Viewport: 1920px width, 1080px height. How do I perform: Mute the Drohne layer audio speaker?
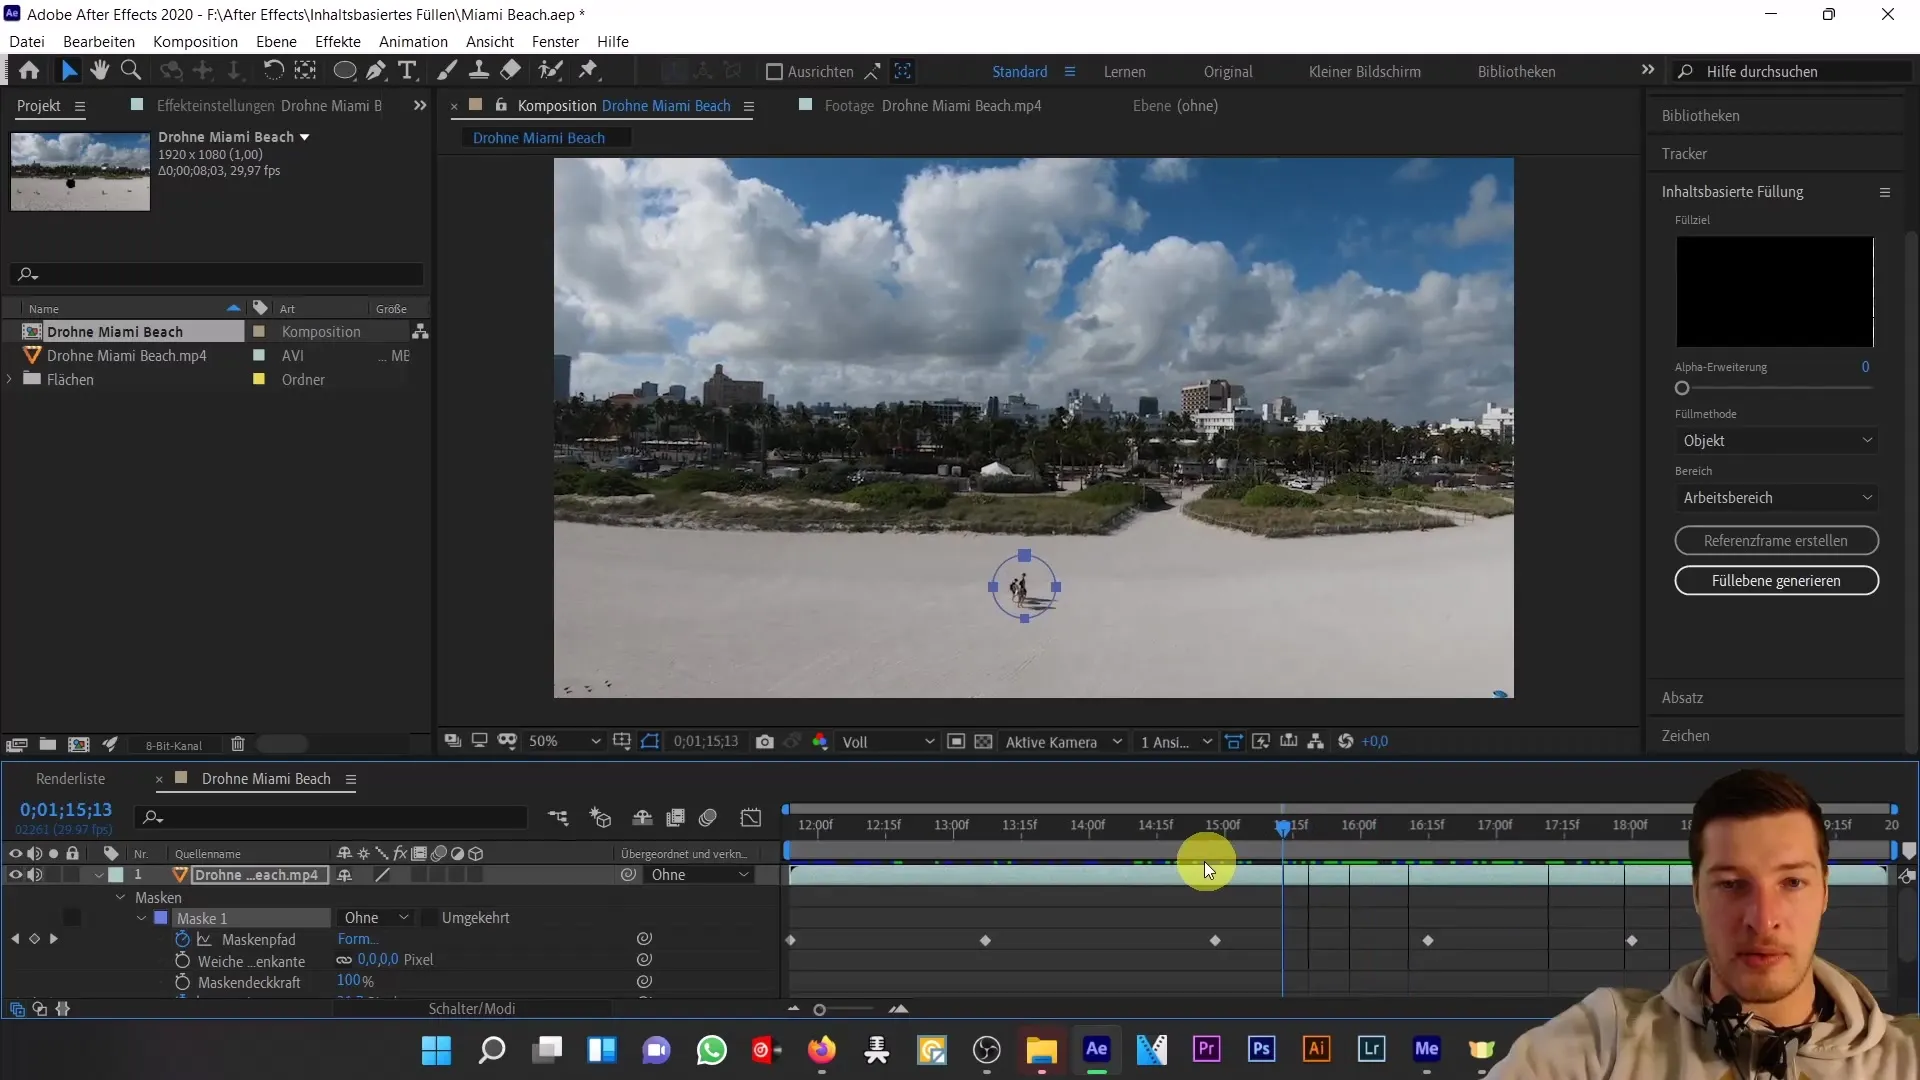[35, 875]
